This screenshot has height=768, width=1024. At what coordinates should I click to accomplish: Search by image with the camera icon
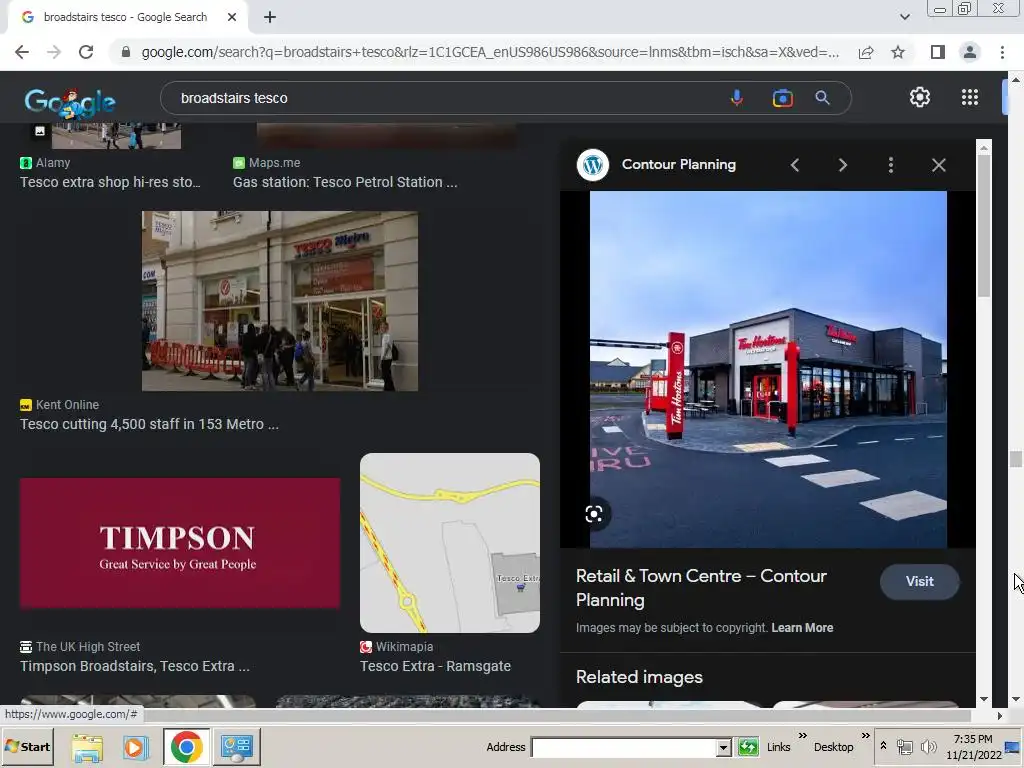[x=782, y=98]
